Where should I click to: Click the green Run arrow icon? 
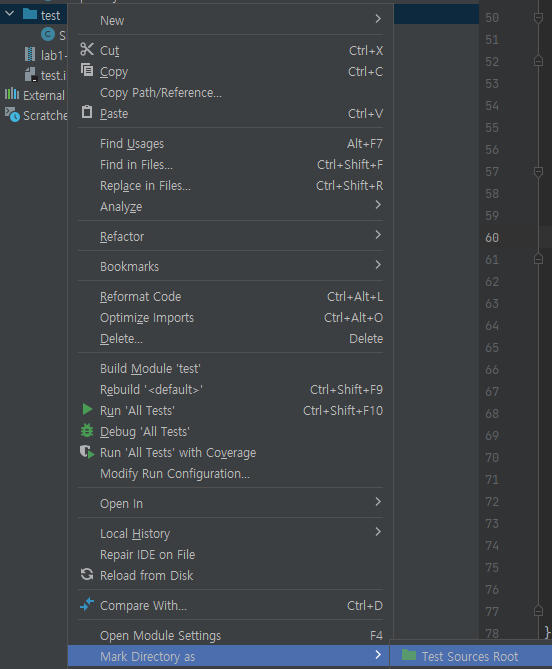[x=87, y=409]
